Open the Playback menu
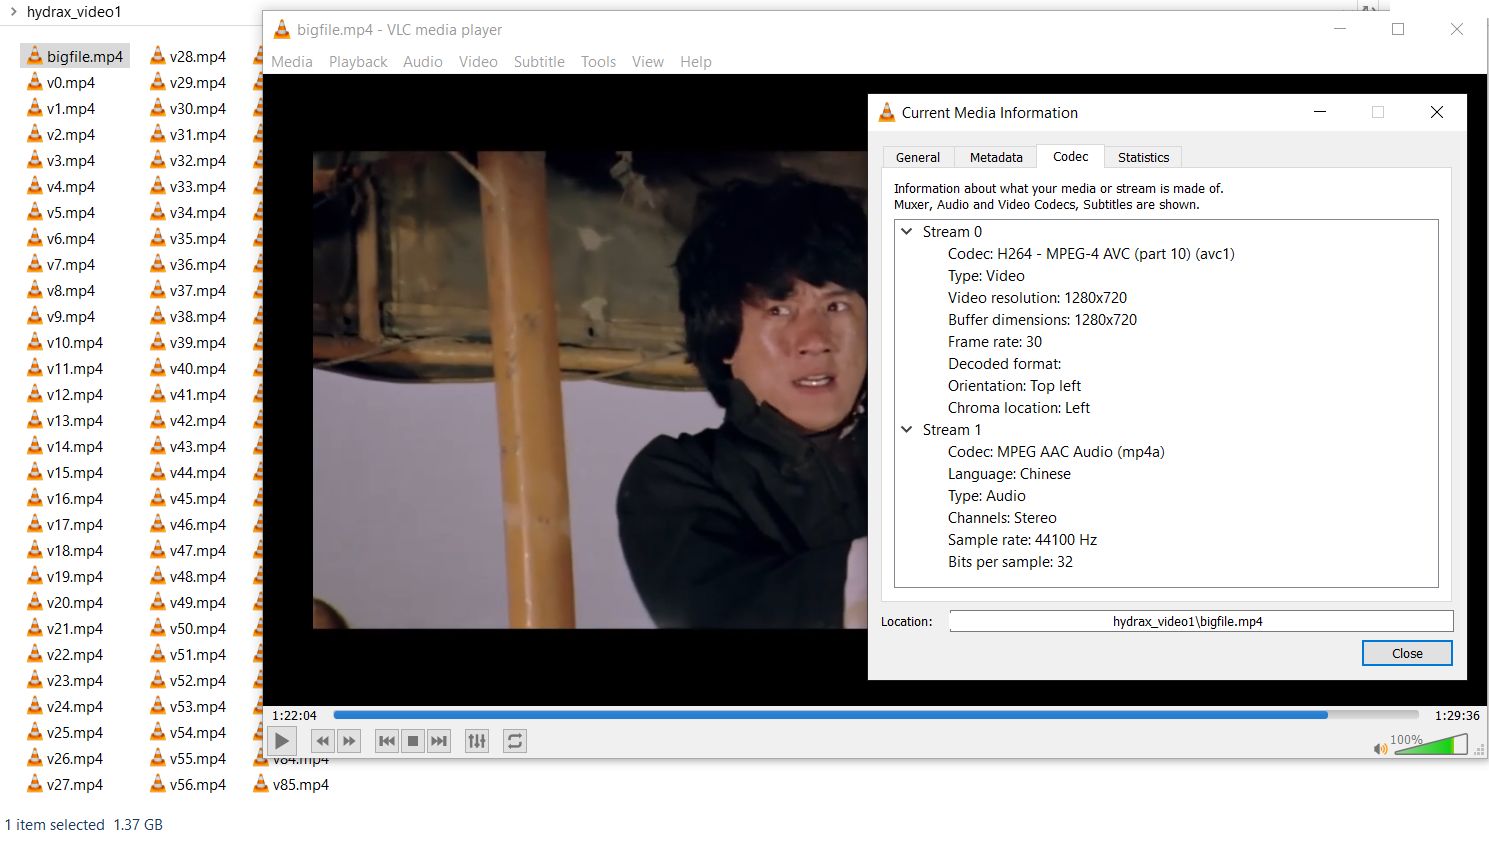1489x844 pixels. coord(358,62)
